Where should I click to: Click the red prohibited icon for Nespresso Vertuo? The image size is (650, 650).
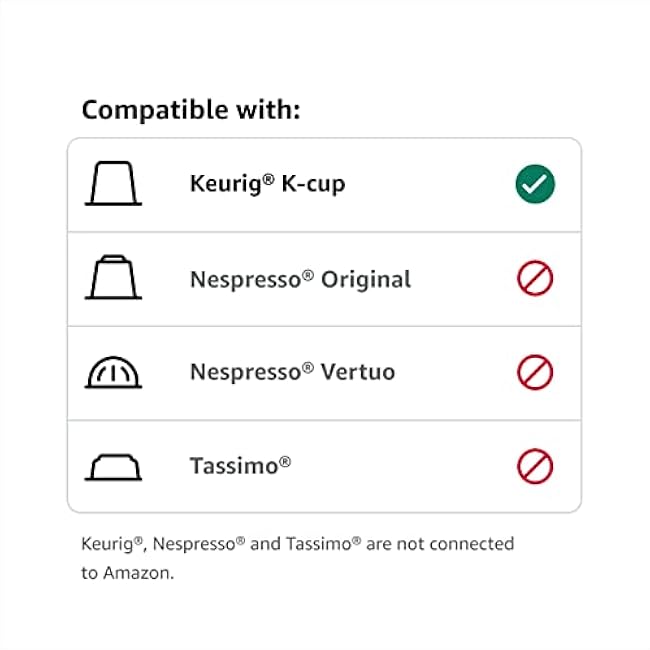(535, 372)
